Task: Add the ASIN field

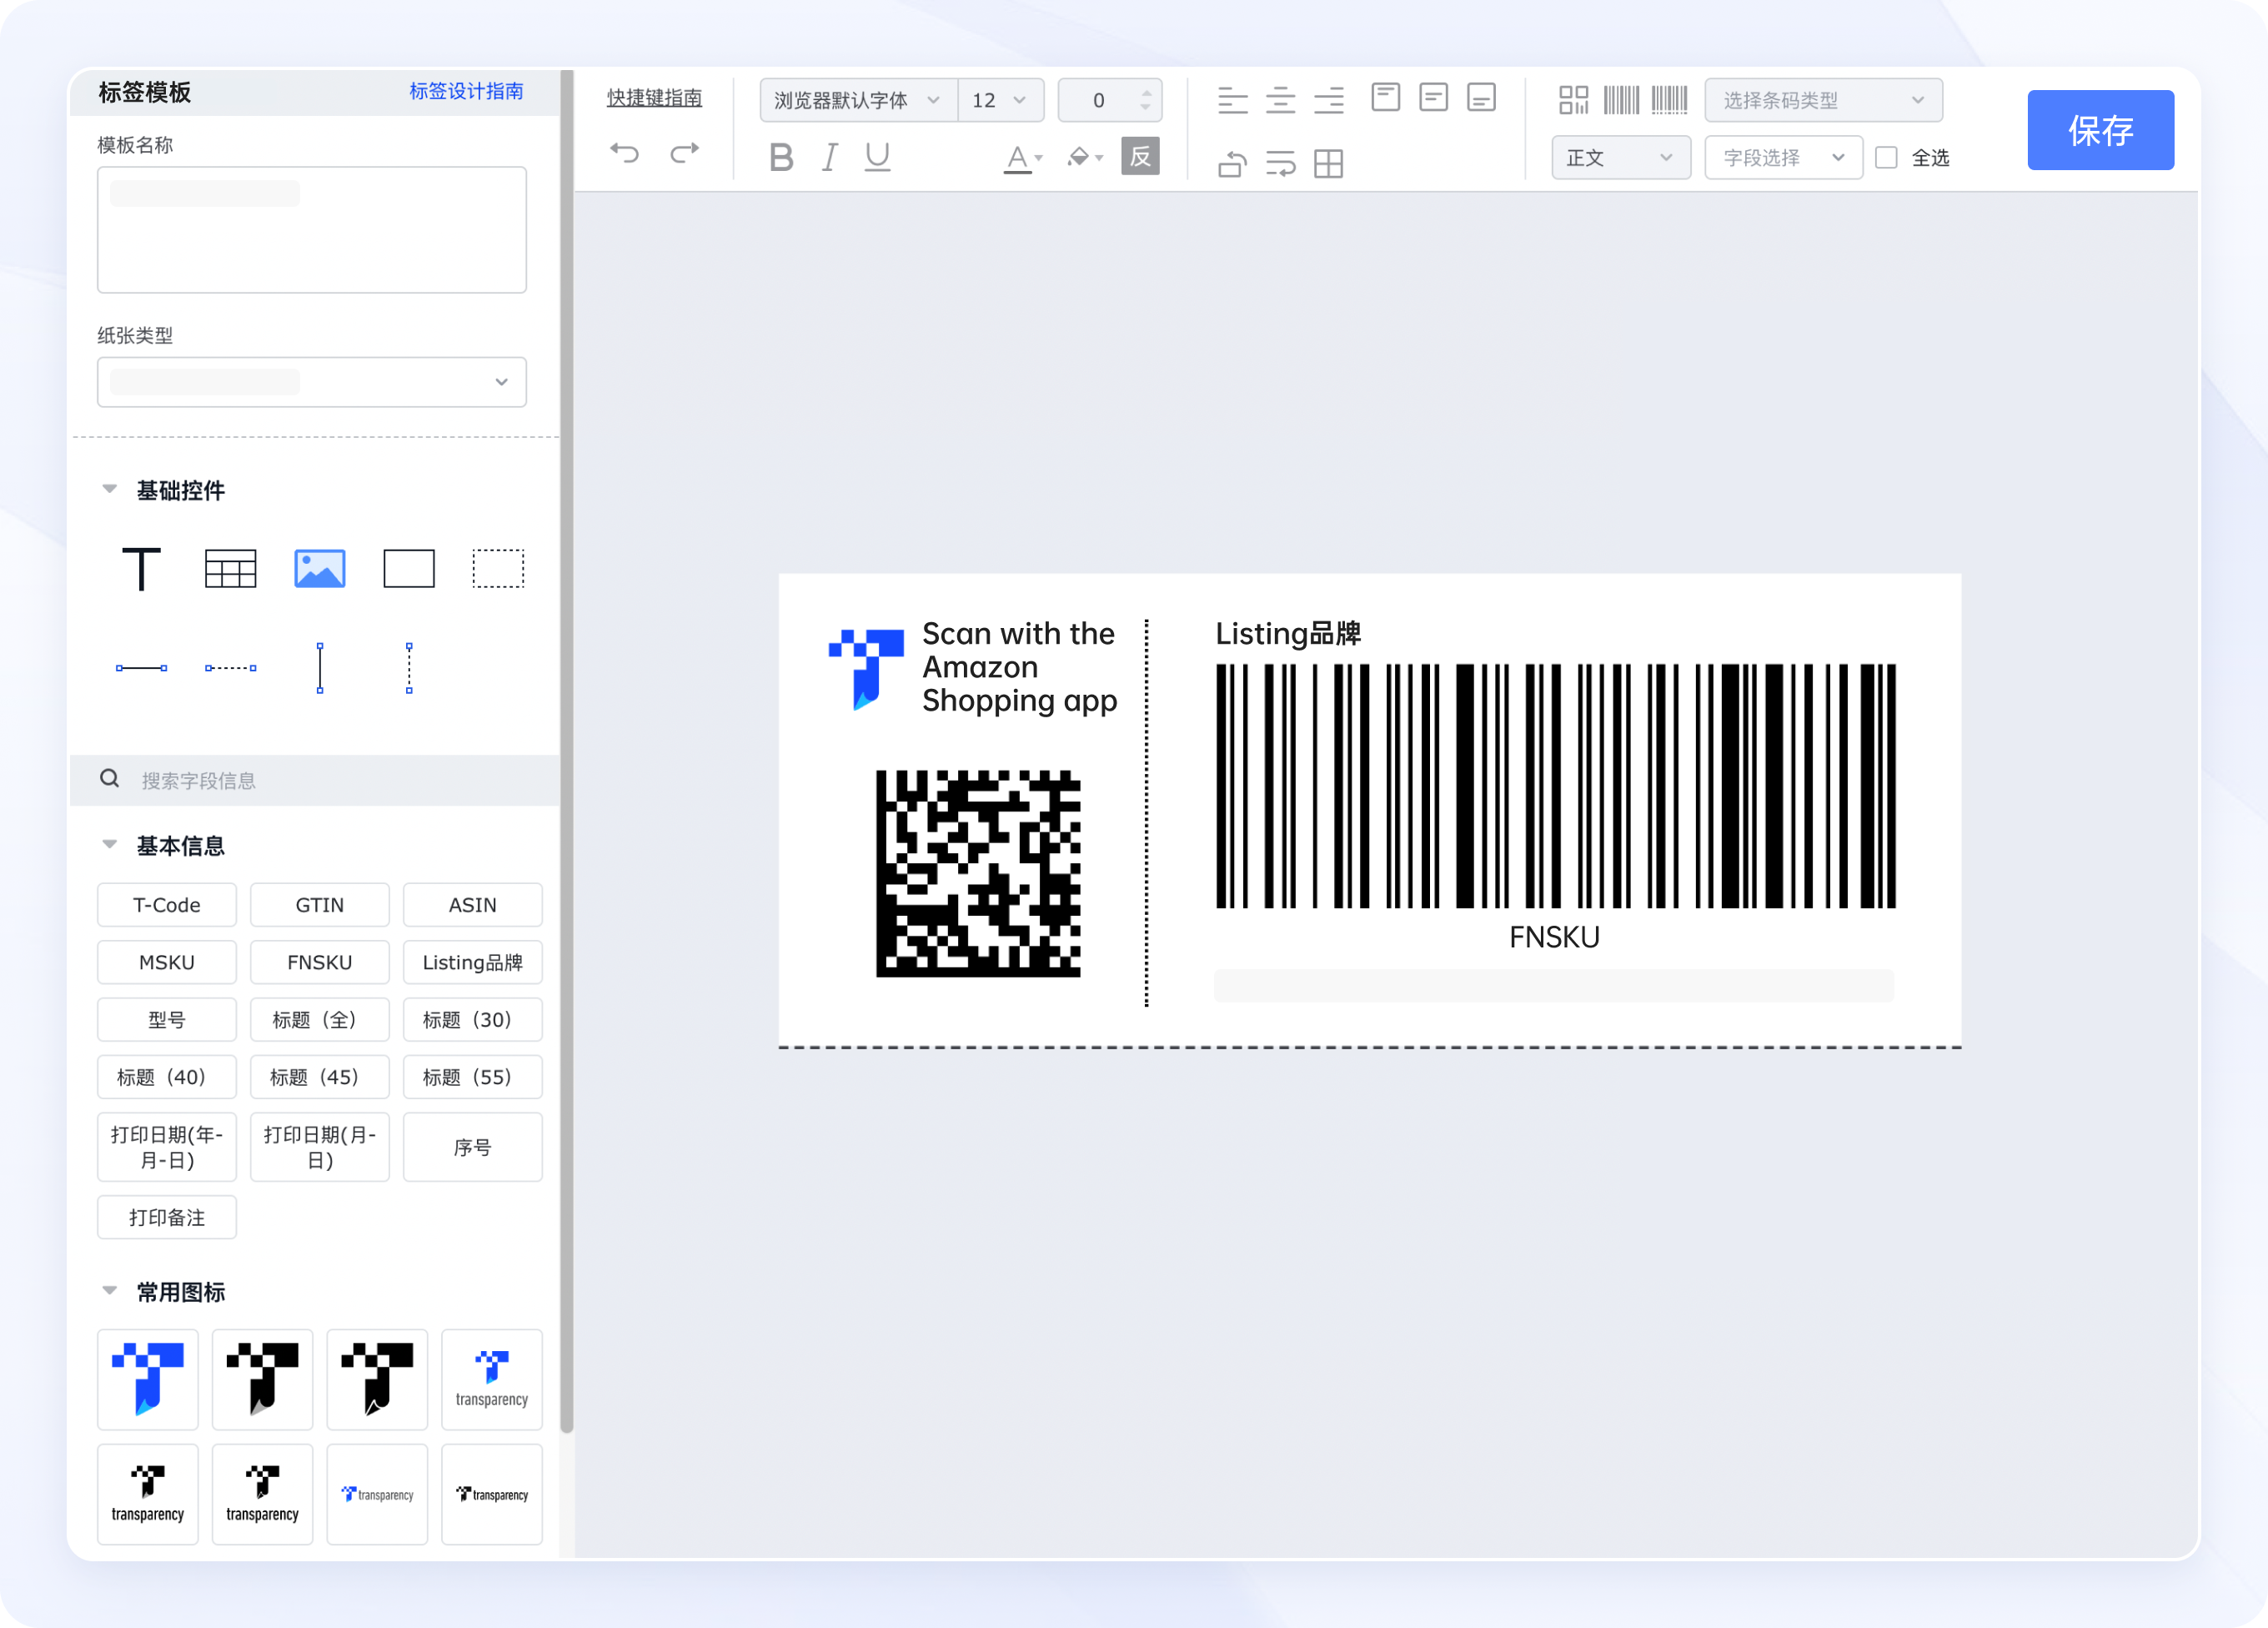Action: (473, 905)
